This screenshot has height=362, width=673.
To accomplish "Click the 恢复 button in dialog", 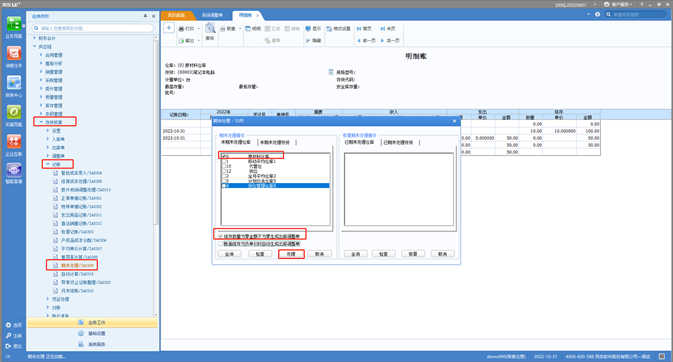I will click(x=413, y=254).
